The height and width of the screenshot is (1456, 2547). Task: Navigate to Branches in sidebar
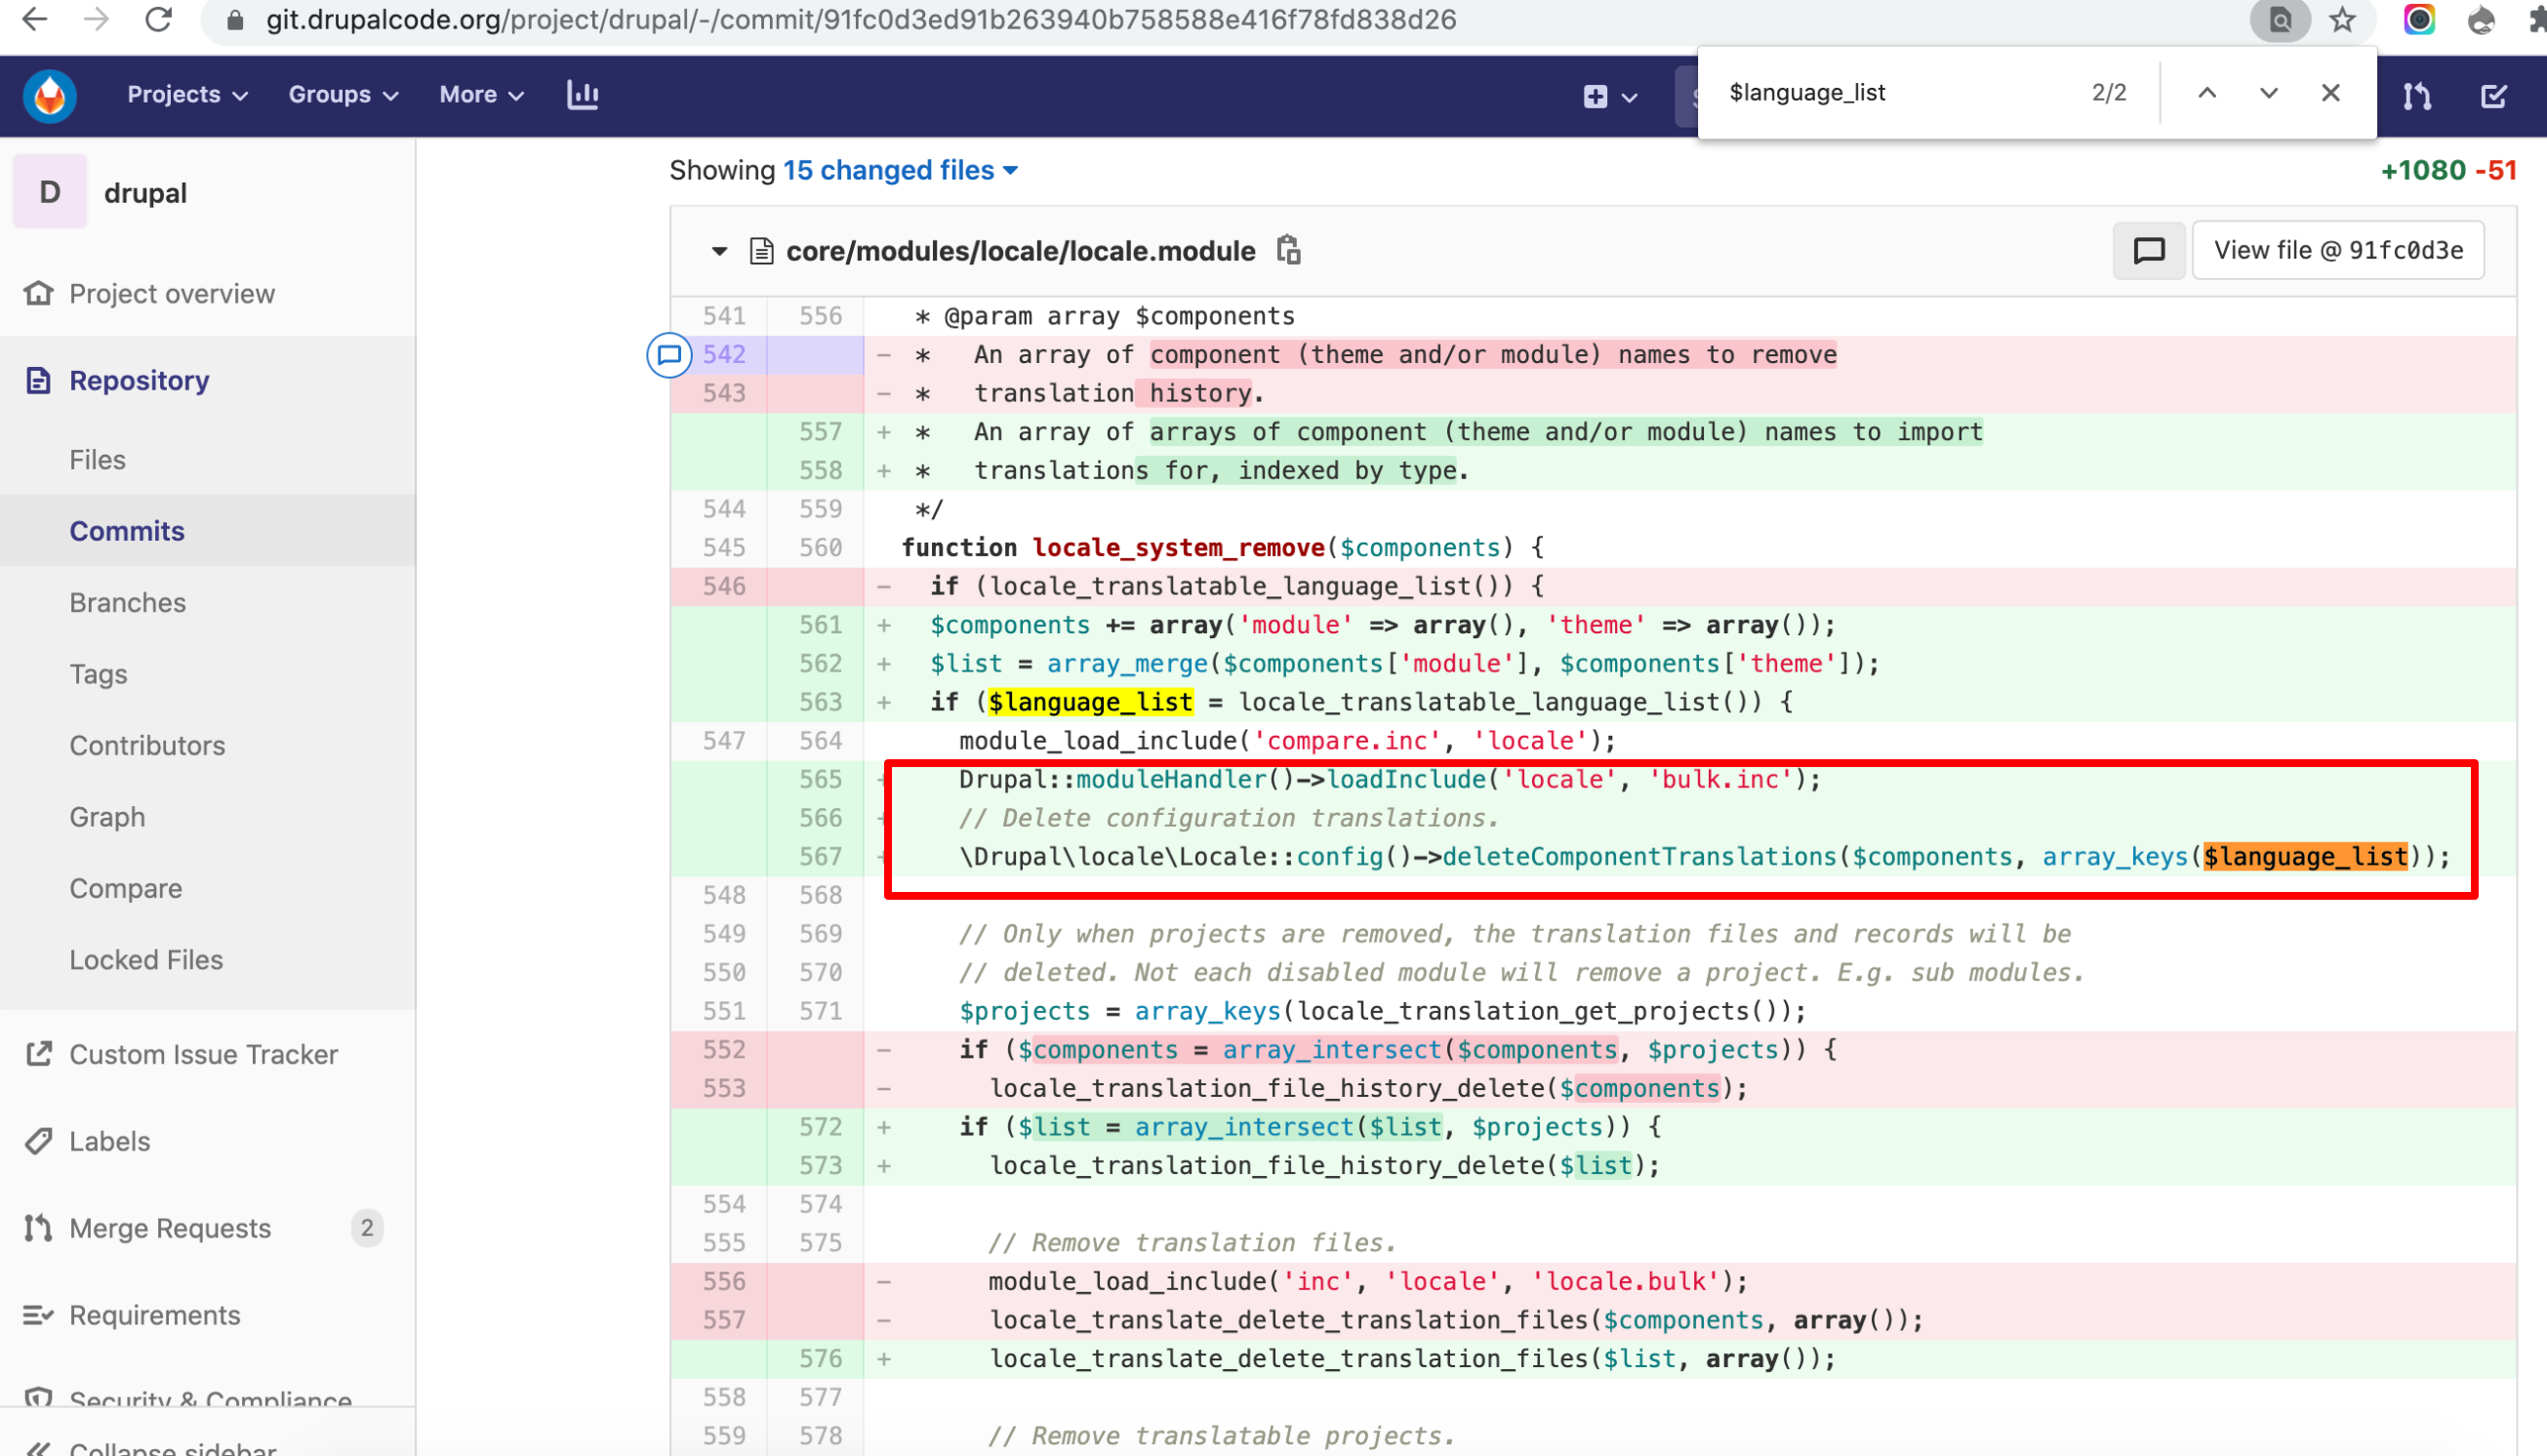[x=127, y=602]
